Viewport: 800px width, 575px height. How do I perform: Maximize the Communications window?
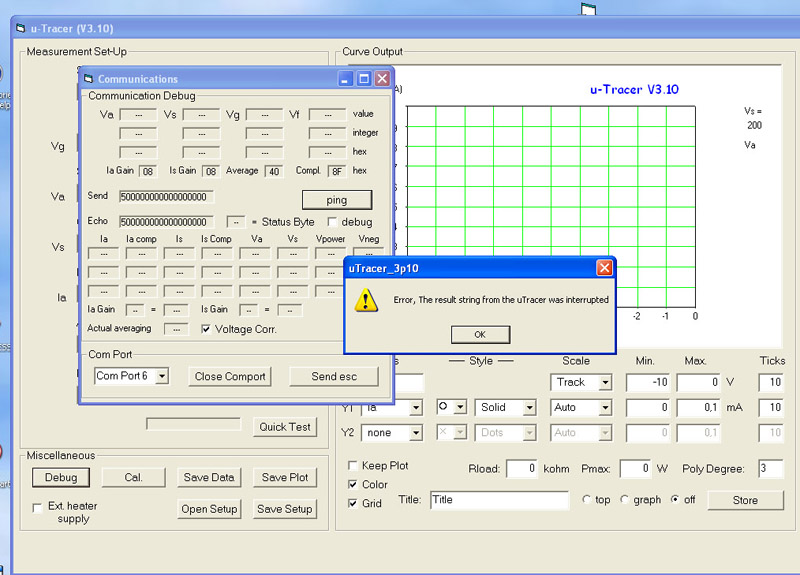coord(364,79)
